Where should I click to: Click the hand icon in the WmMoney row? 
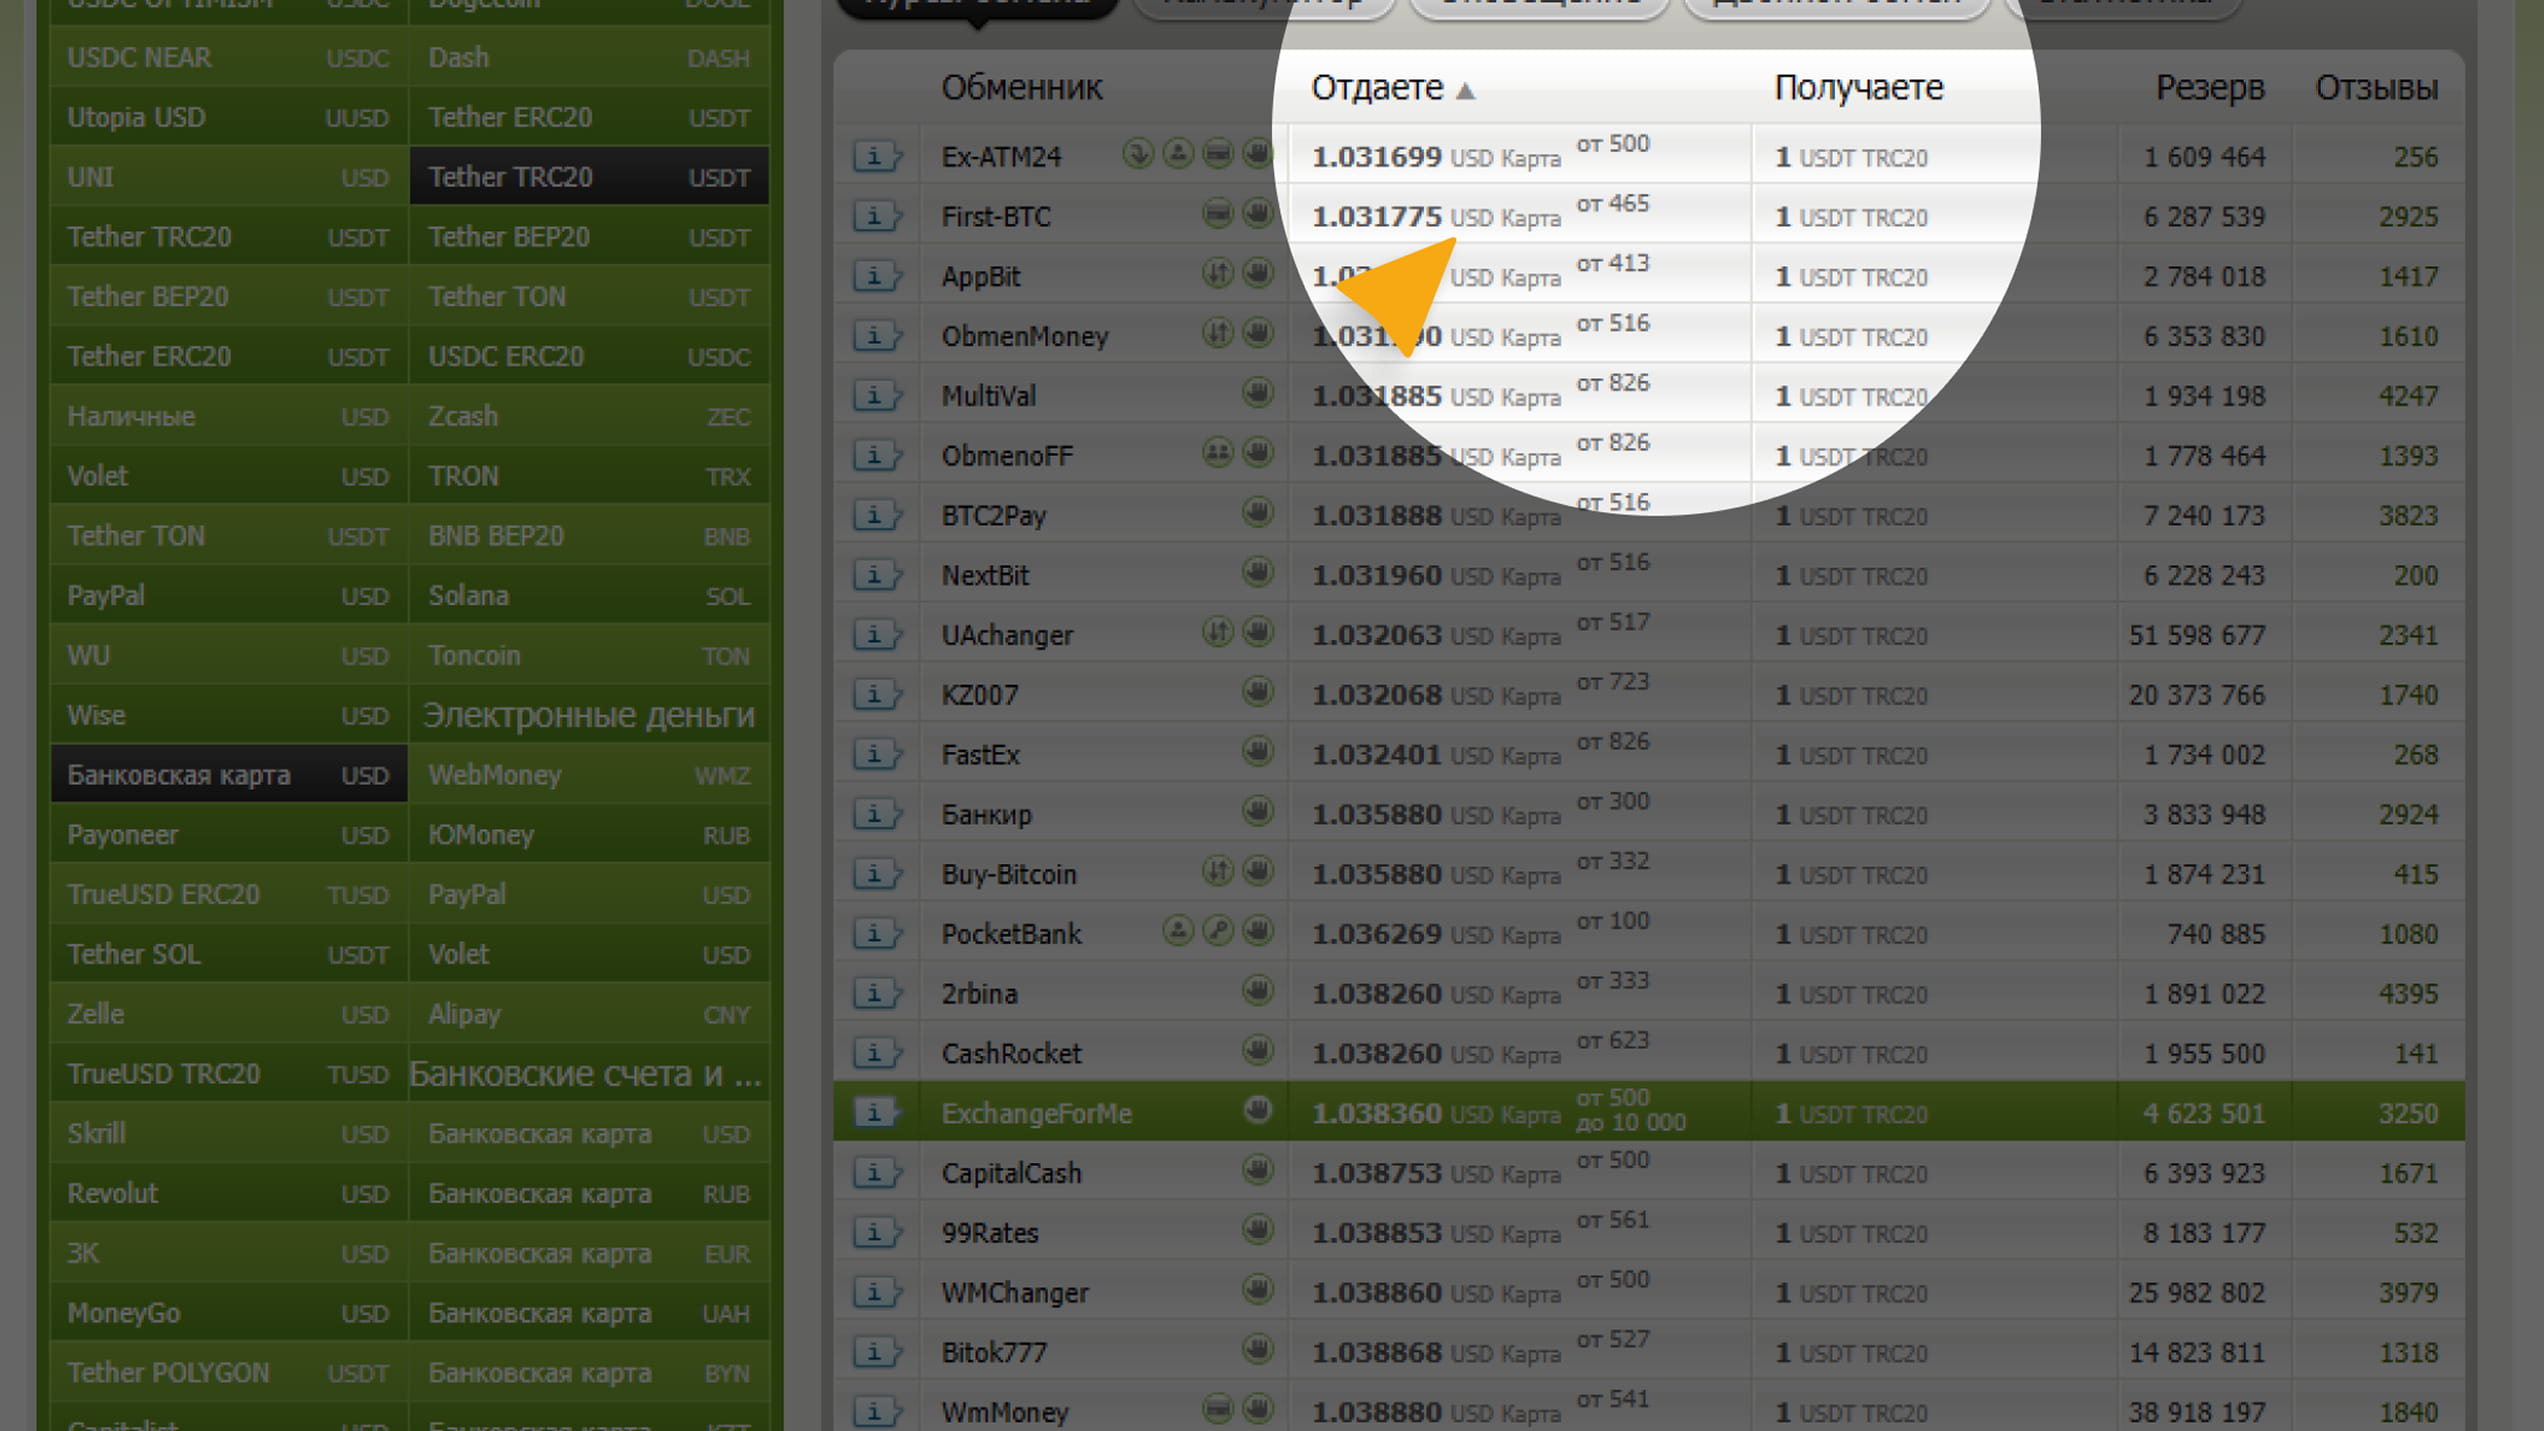click(1257, 1409)
